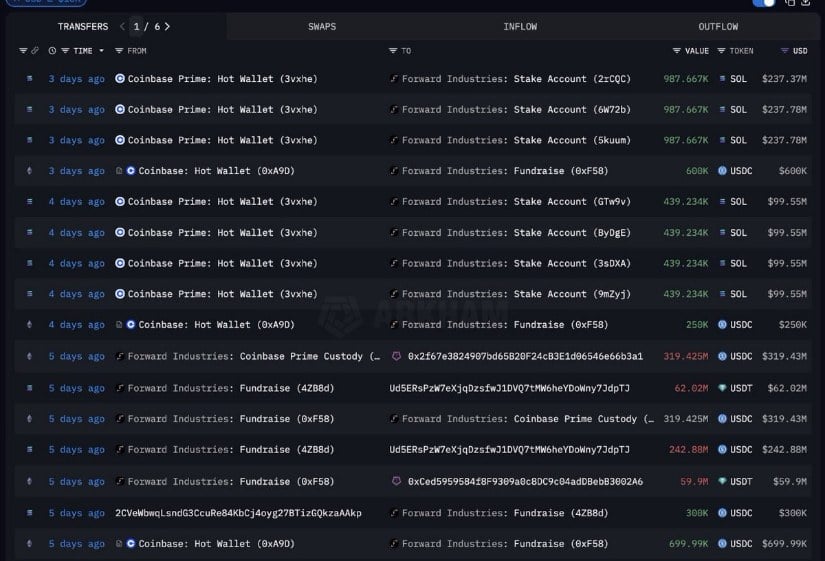This screenshot has height=561, width=825.
Task: Open Forward Industries Stake Account (3sDXA)
Action: (x=516, y=263)
